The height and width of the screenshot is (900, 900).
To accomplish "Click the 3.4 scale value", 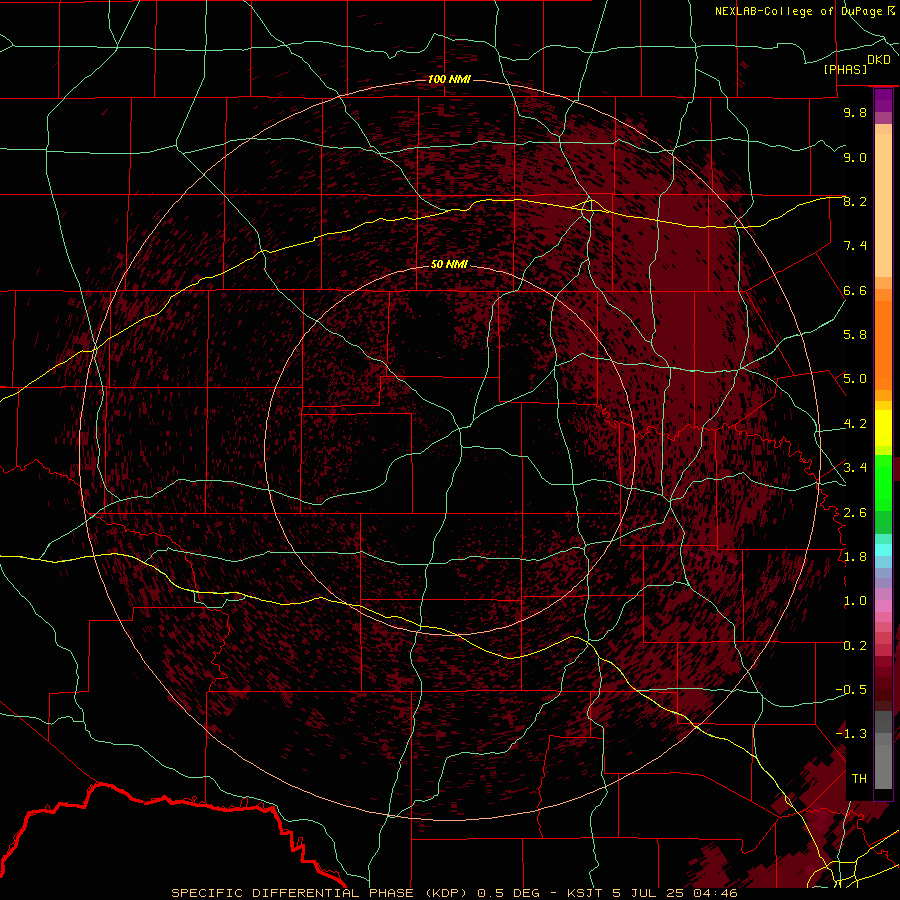I will (x=855, y=468).
